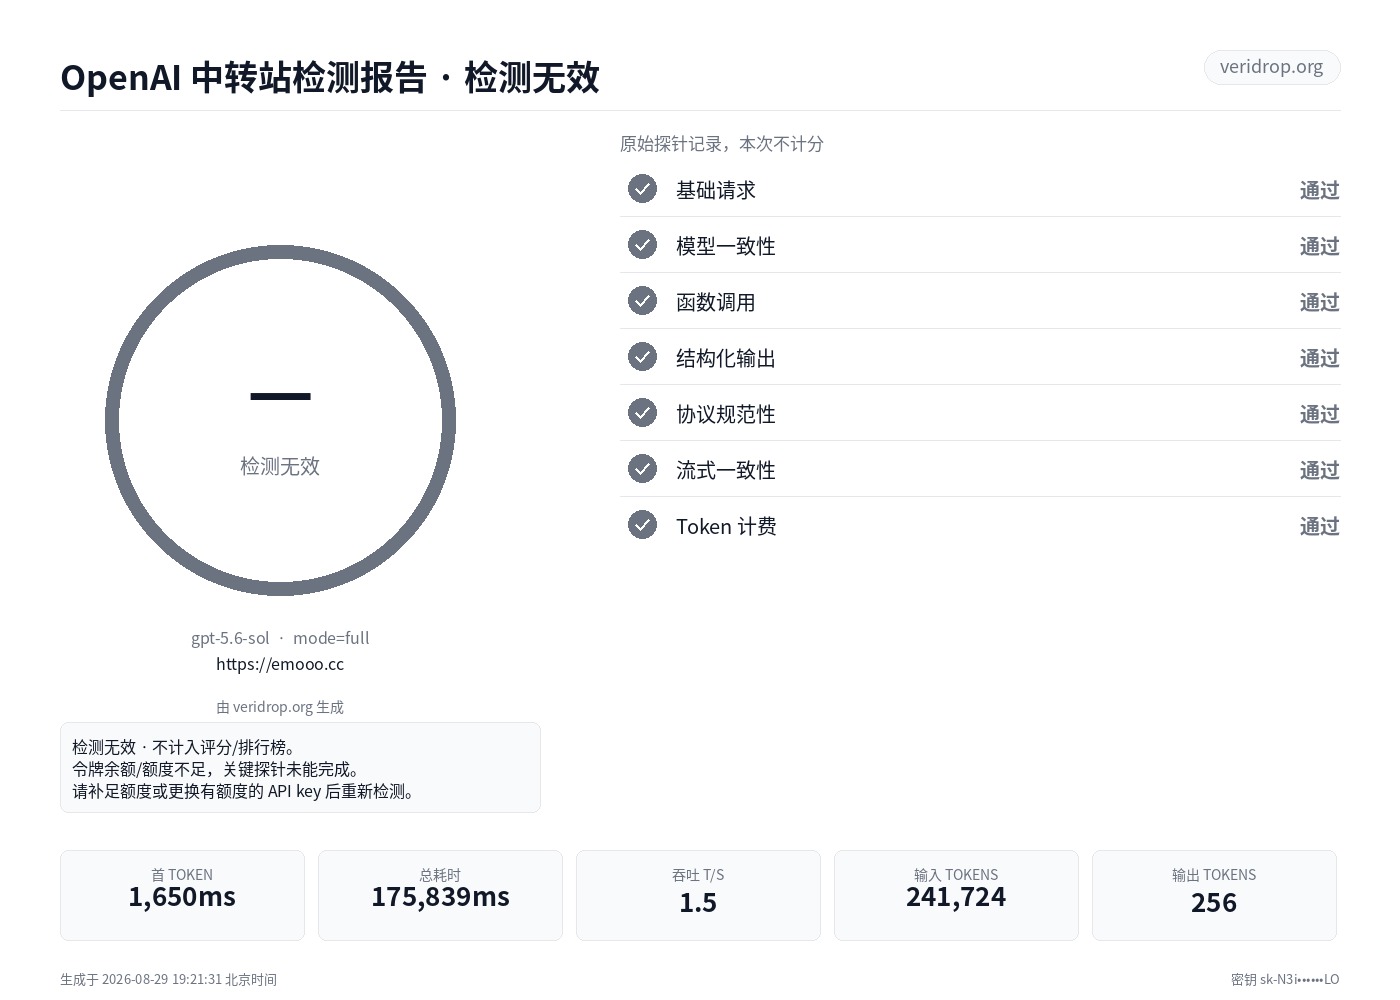Select the 总耗时 175,839ms card
1400x1000 pixels.
(x=440, y=895)
